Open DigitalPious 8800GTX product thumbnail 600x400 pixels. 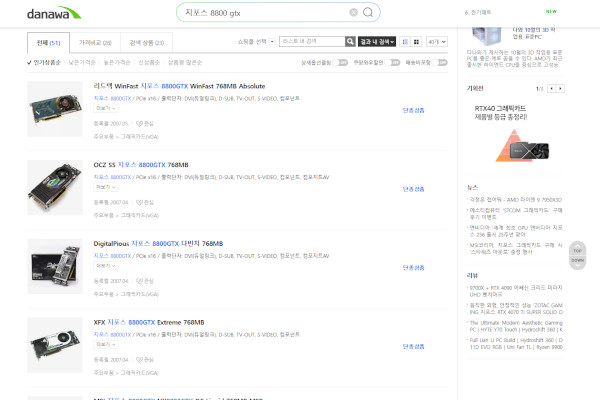click(55, 266)
